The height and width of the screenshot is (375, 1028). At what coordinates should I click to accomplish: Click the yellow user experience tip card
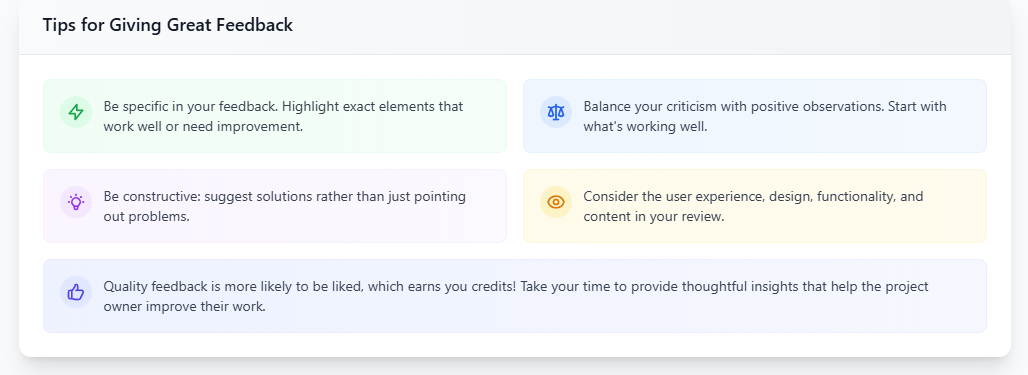coord(755,206)
